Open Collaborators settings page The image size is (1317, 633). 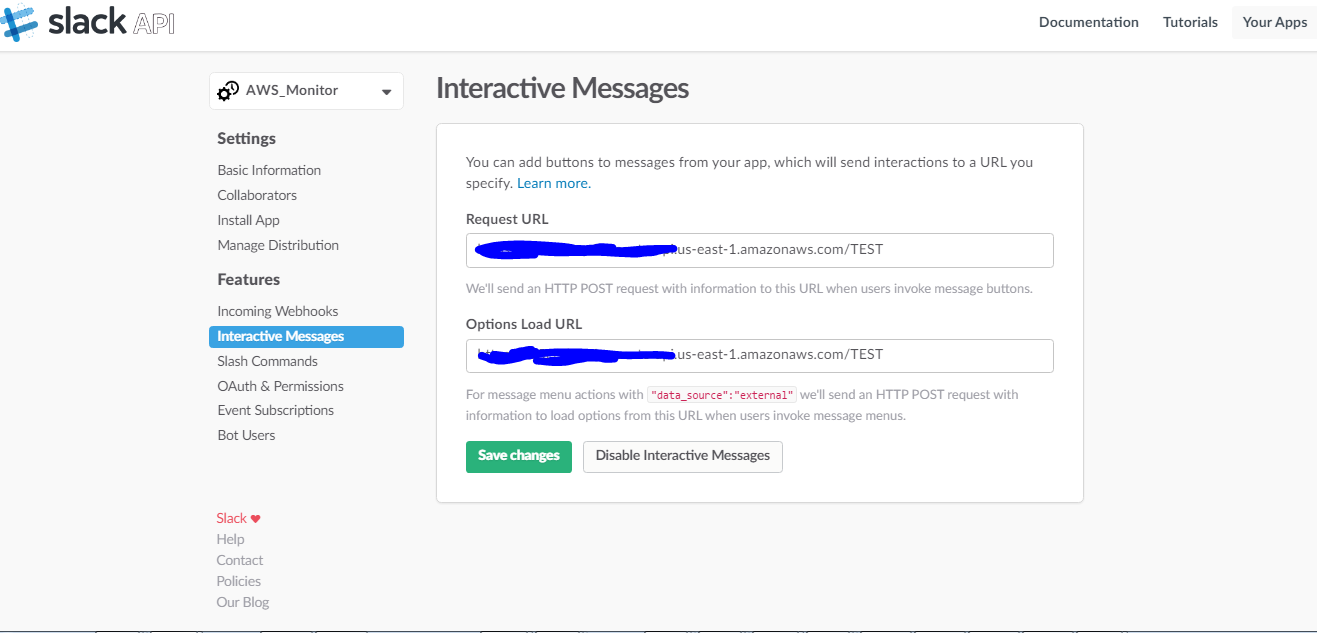[257, 195]
